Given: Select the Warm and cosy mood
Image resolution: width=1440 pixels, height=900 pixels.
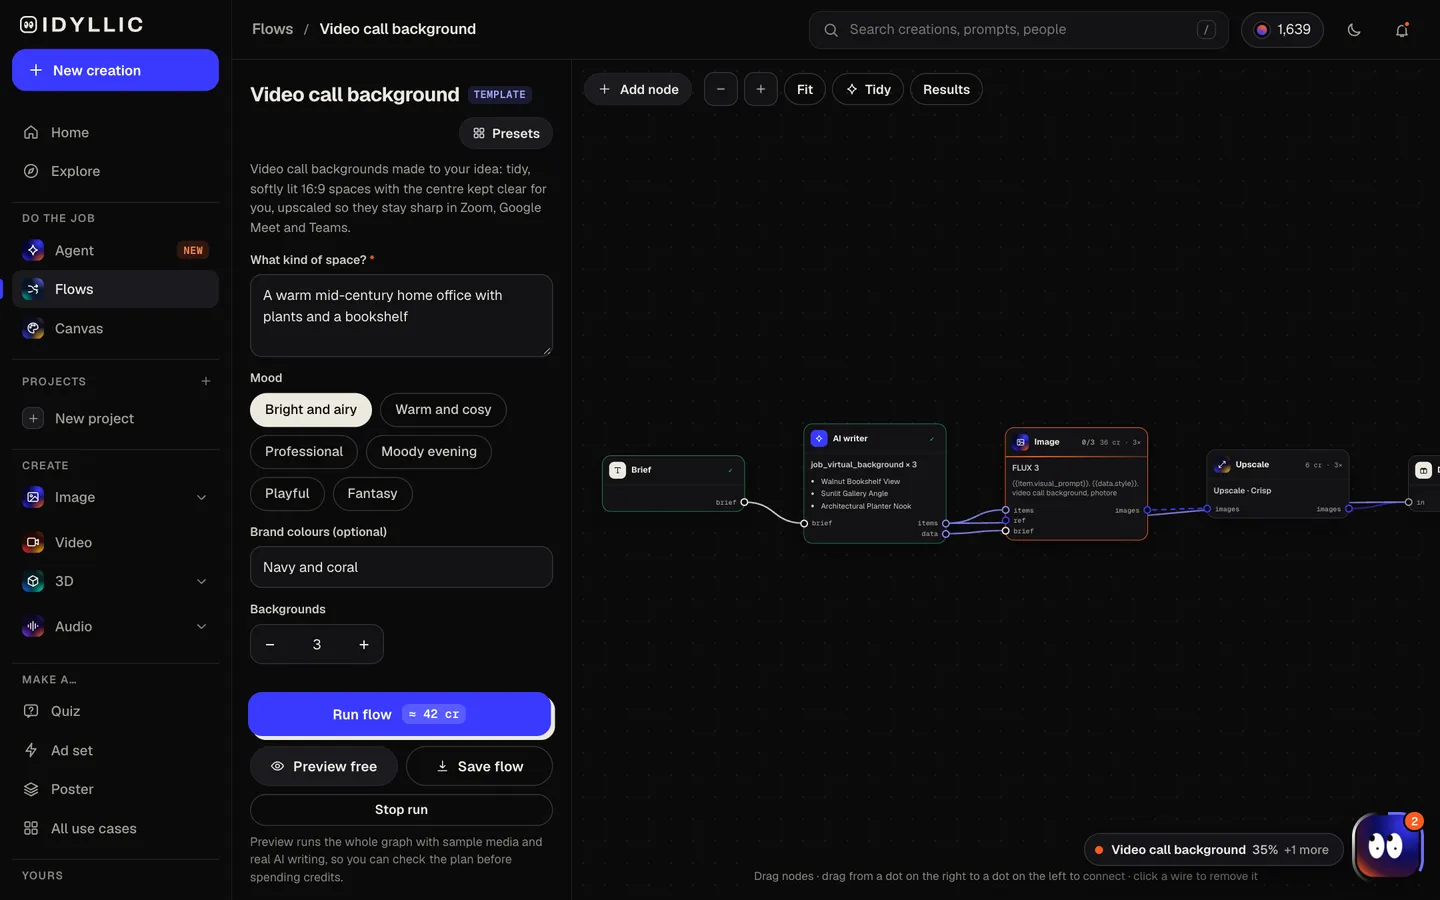Looking at the screenshot, I should pos(443,410).
